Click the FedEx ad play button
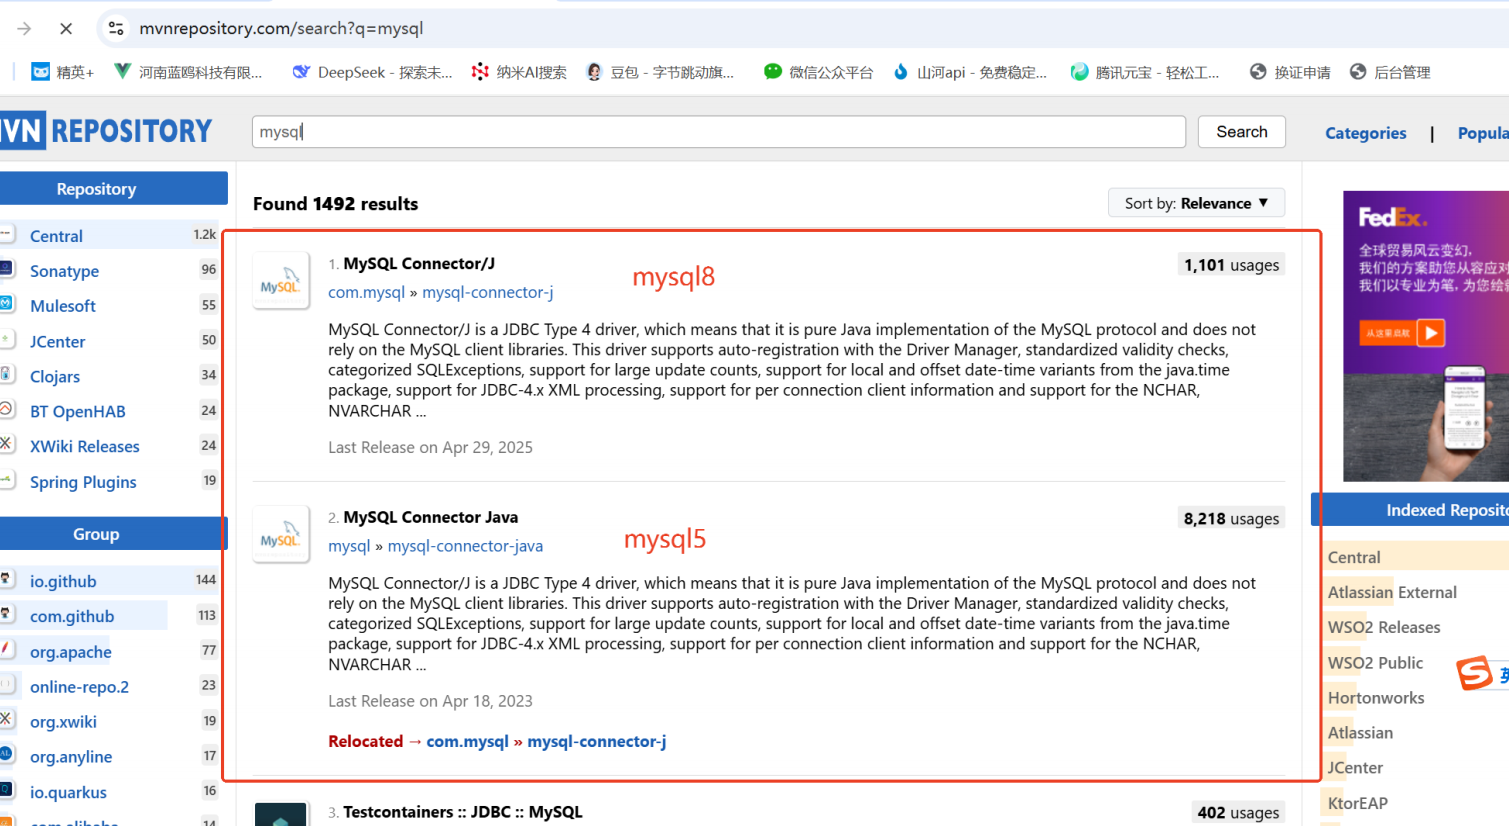 1431,332
